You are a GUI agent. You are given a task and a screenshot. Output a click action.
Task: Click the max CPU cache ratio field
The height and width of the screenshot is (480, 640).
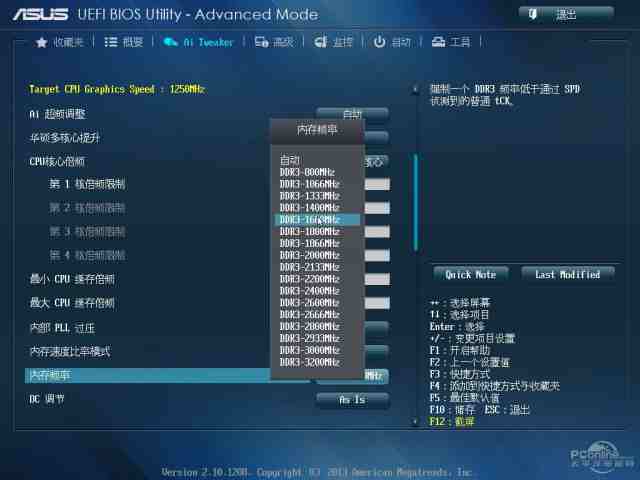377,303
